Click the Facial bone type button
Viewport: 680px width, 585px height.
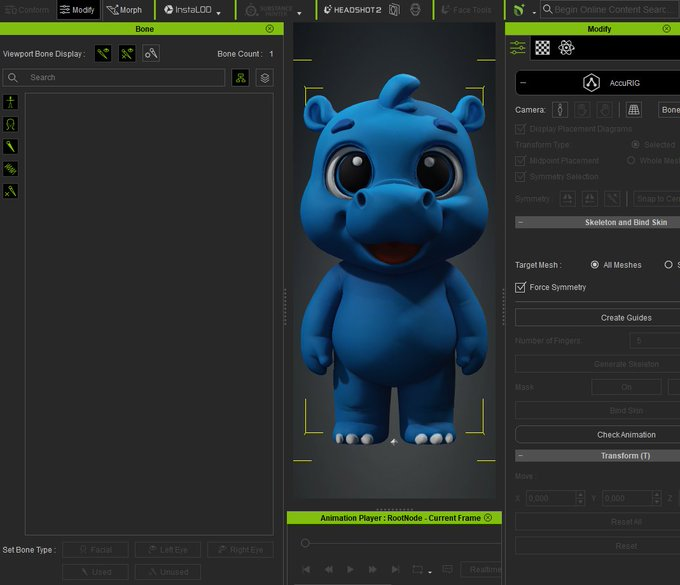click(x=96, y=550)
